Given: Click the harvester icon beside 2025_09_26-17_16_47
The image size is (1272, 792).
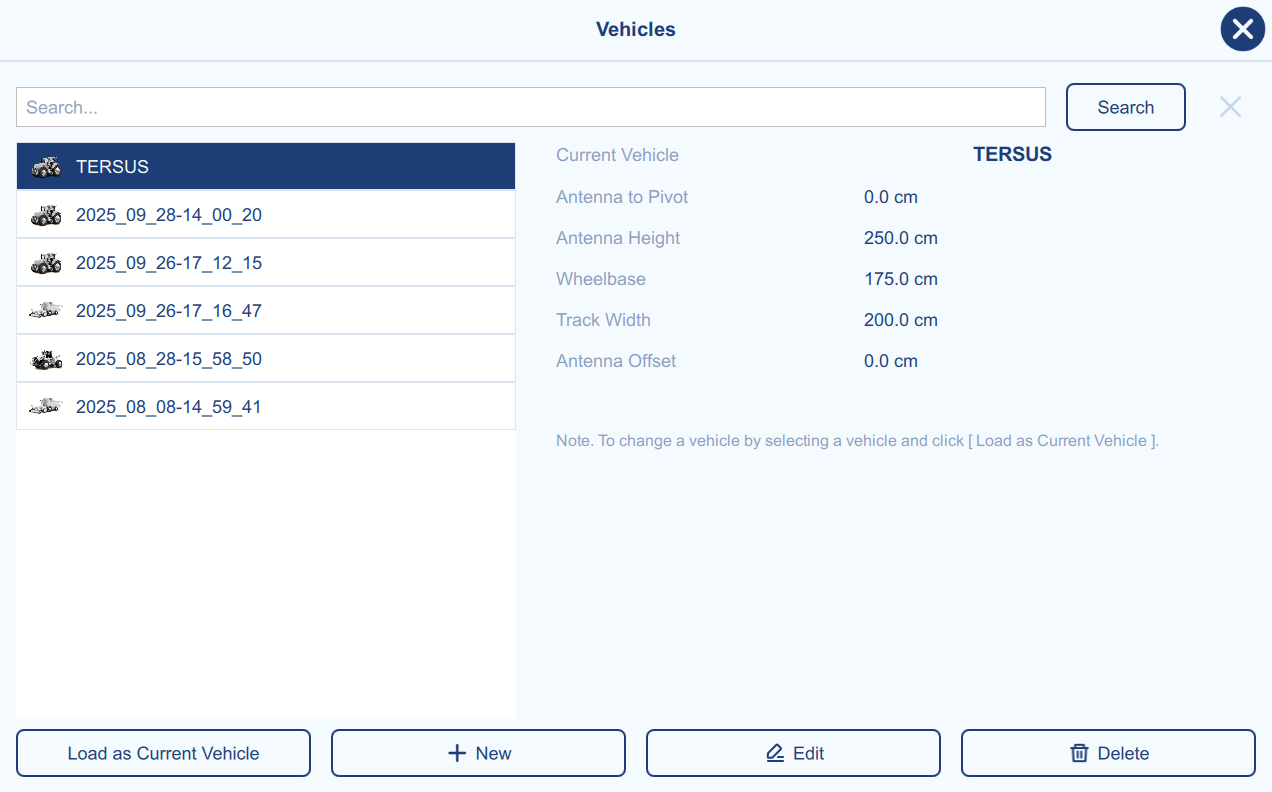Looking at the screenshot, I should [x=46, y=311].
